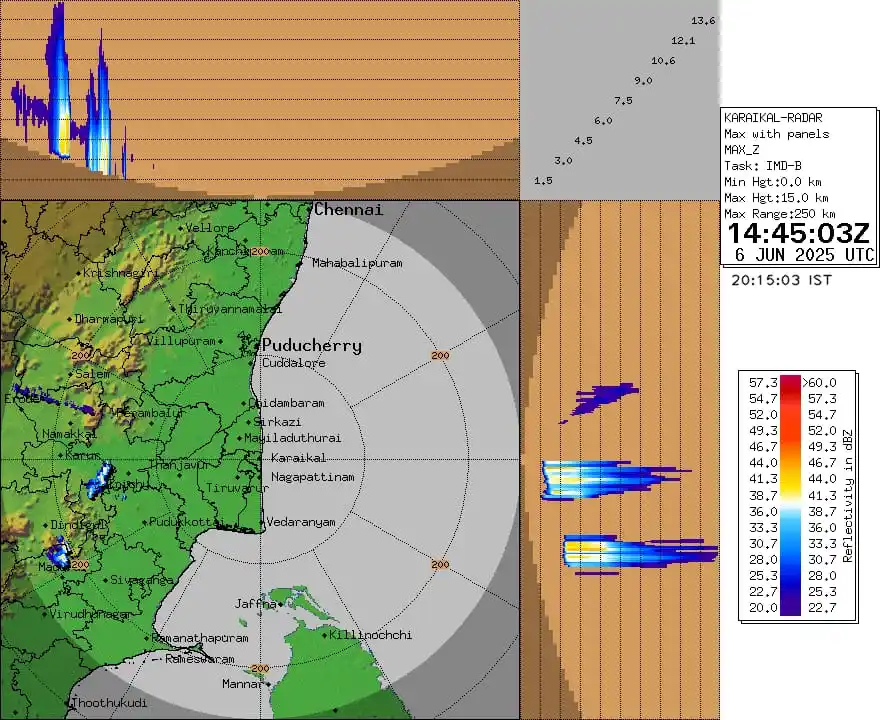This screenshot has width=880, height=720.
Task: Select the Thoothukudi label
Action: click(x=109, y=703)
